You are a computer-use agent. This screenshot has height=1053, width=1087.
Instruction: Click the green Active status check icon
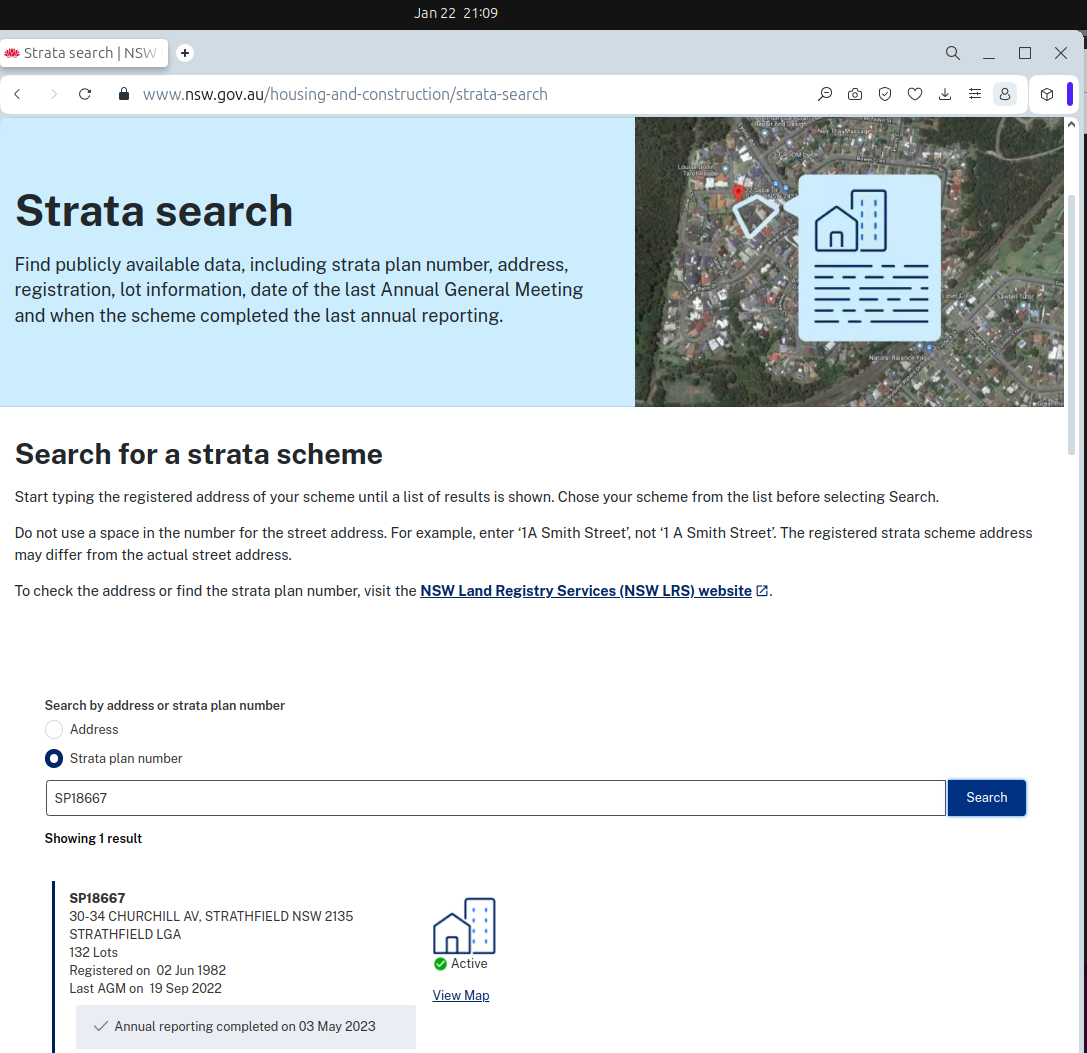pos(440,964)
